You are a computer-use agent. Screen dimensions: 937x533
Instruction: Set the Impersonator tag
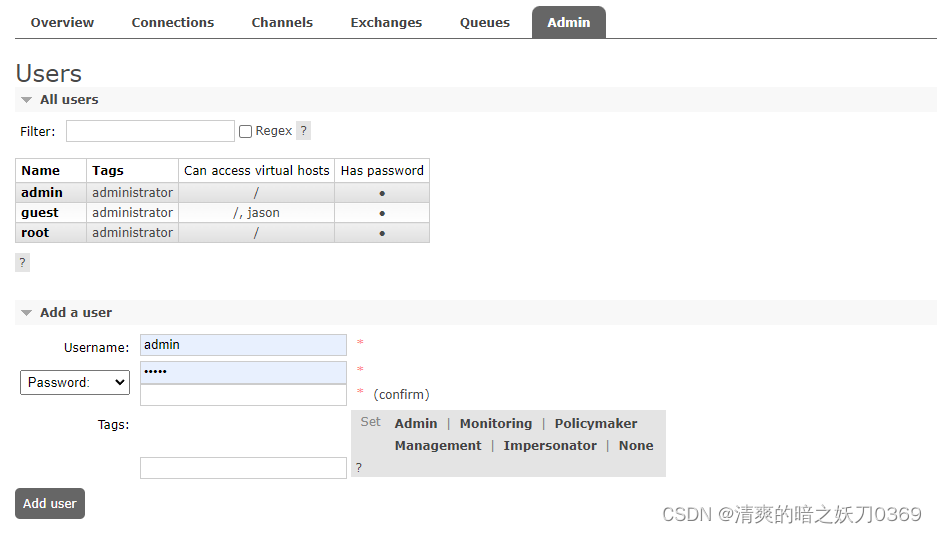tap(550, 446)
